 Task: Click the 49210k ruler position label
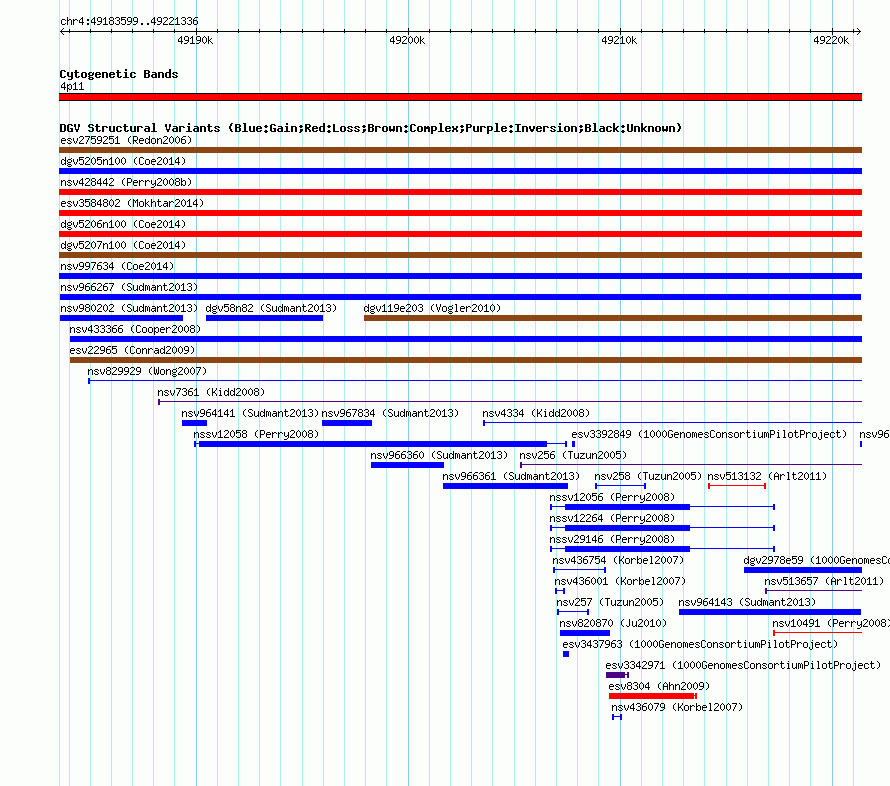(619, 40)
